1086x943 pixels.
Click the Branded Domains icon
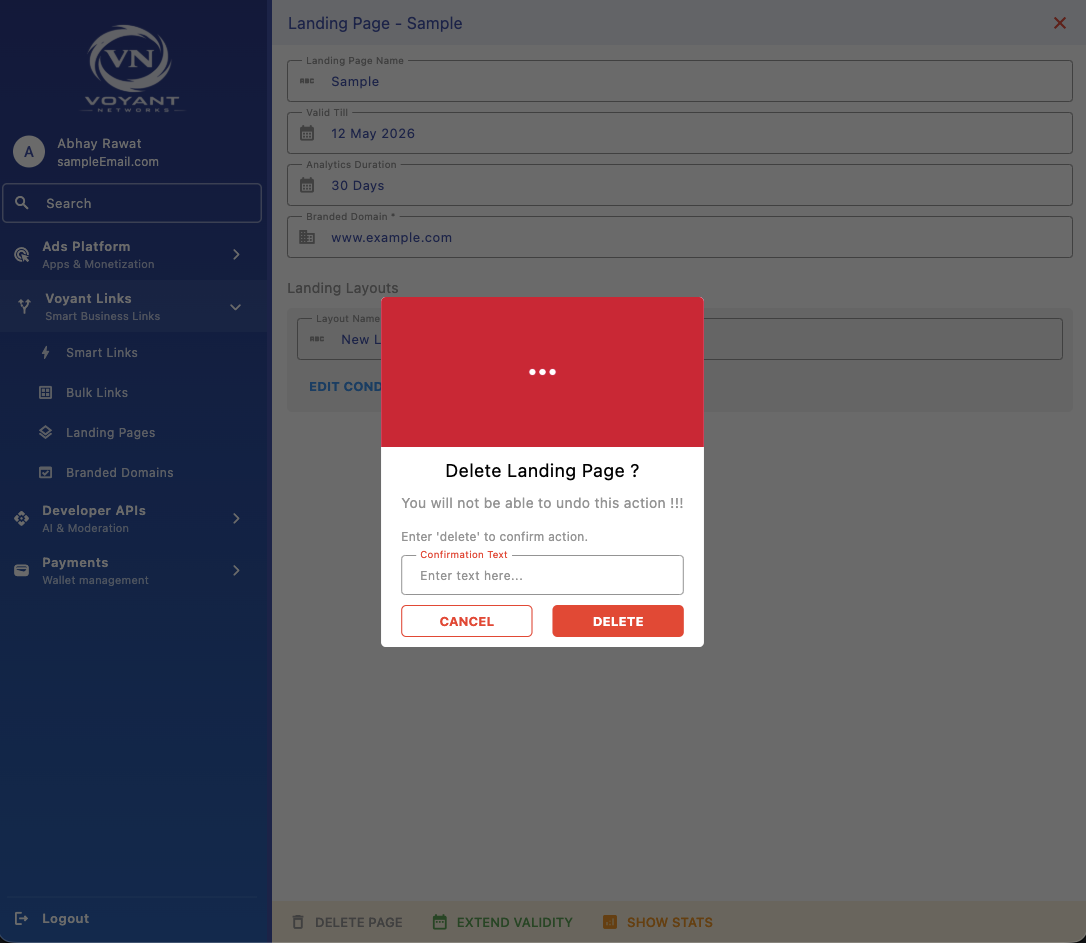click(x=45, y=473)
